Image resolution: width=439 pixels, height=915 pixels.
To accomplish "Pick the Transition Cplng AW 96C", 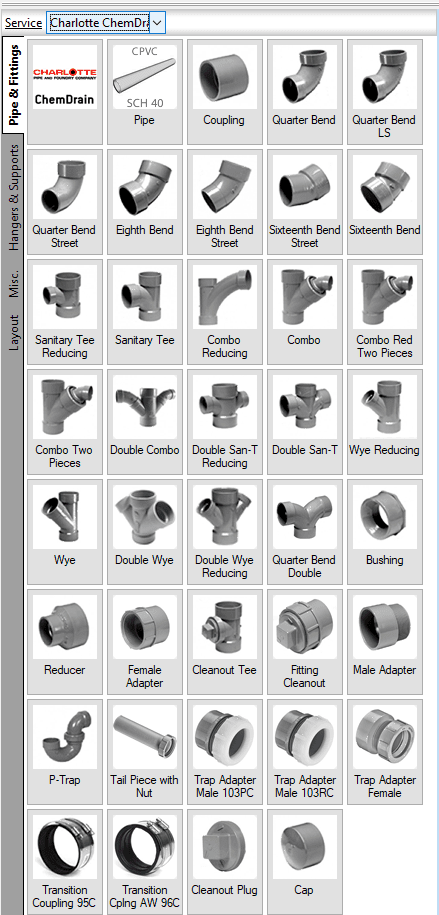I will pyautogui.click(x=145, y=862).
